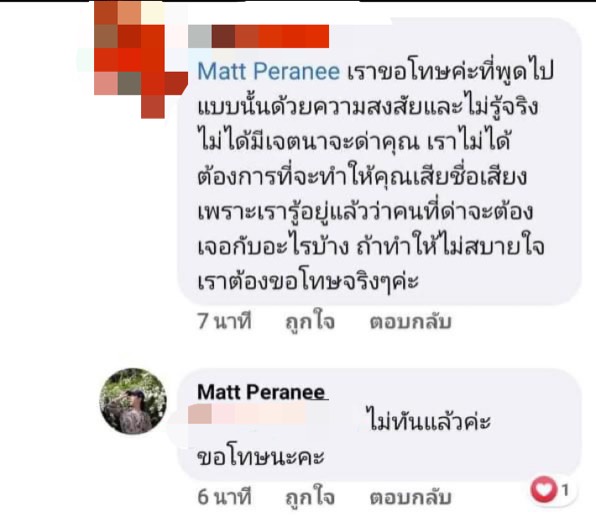Click the blurred commenter name above first comment

click(258, 36)
